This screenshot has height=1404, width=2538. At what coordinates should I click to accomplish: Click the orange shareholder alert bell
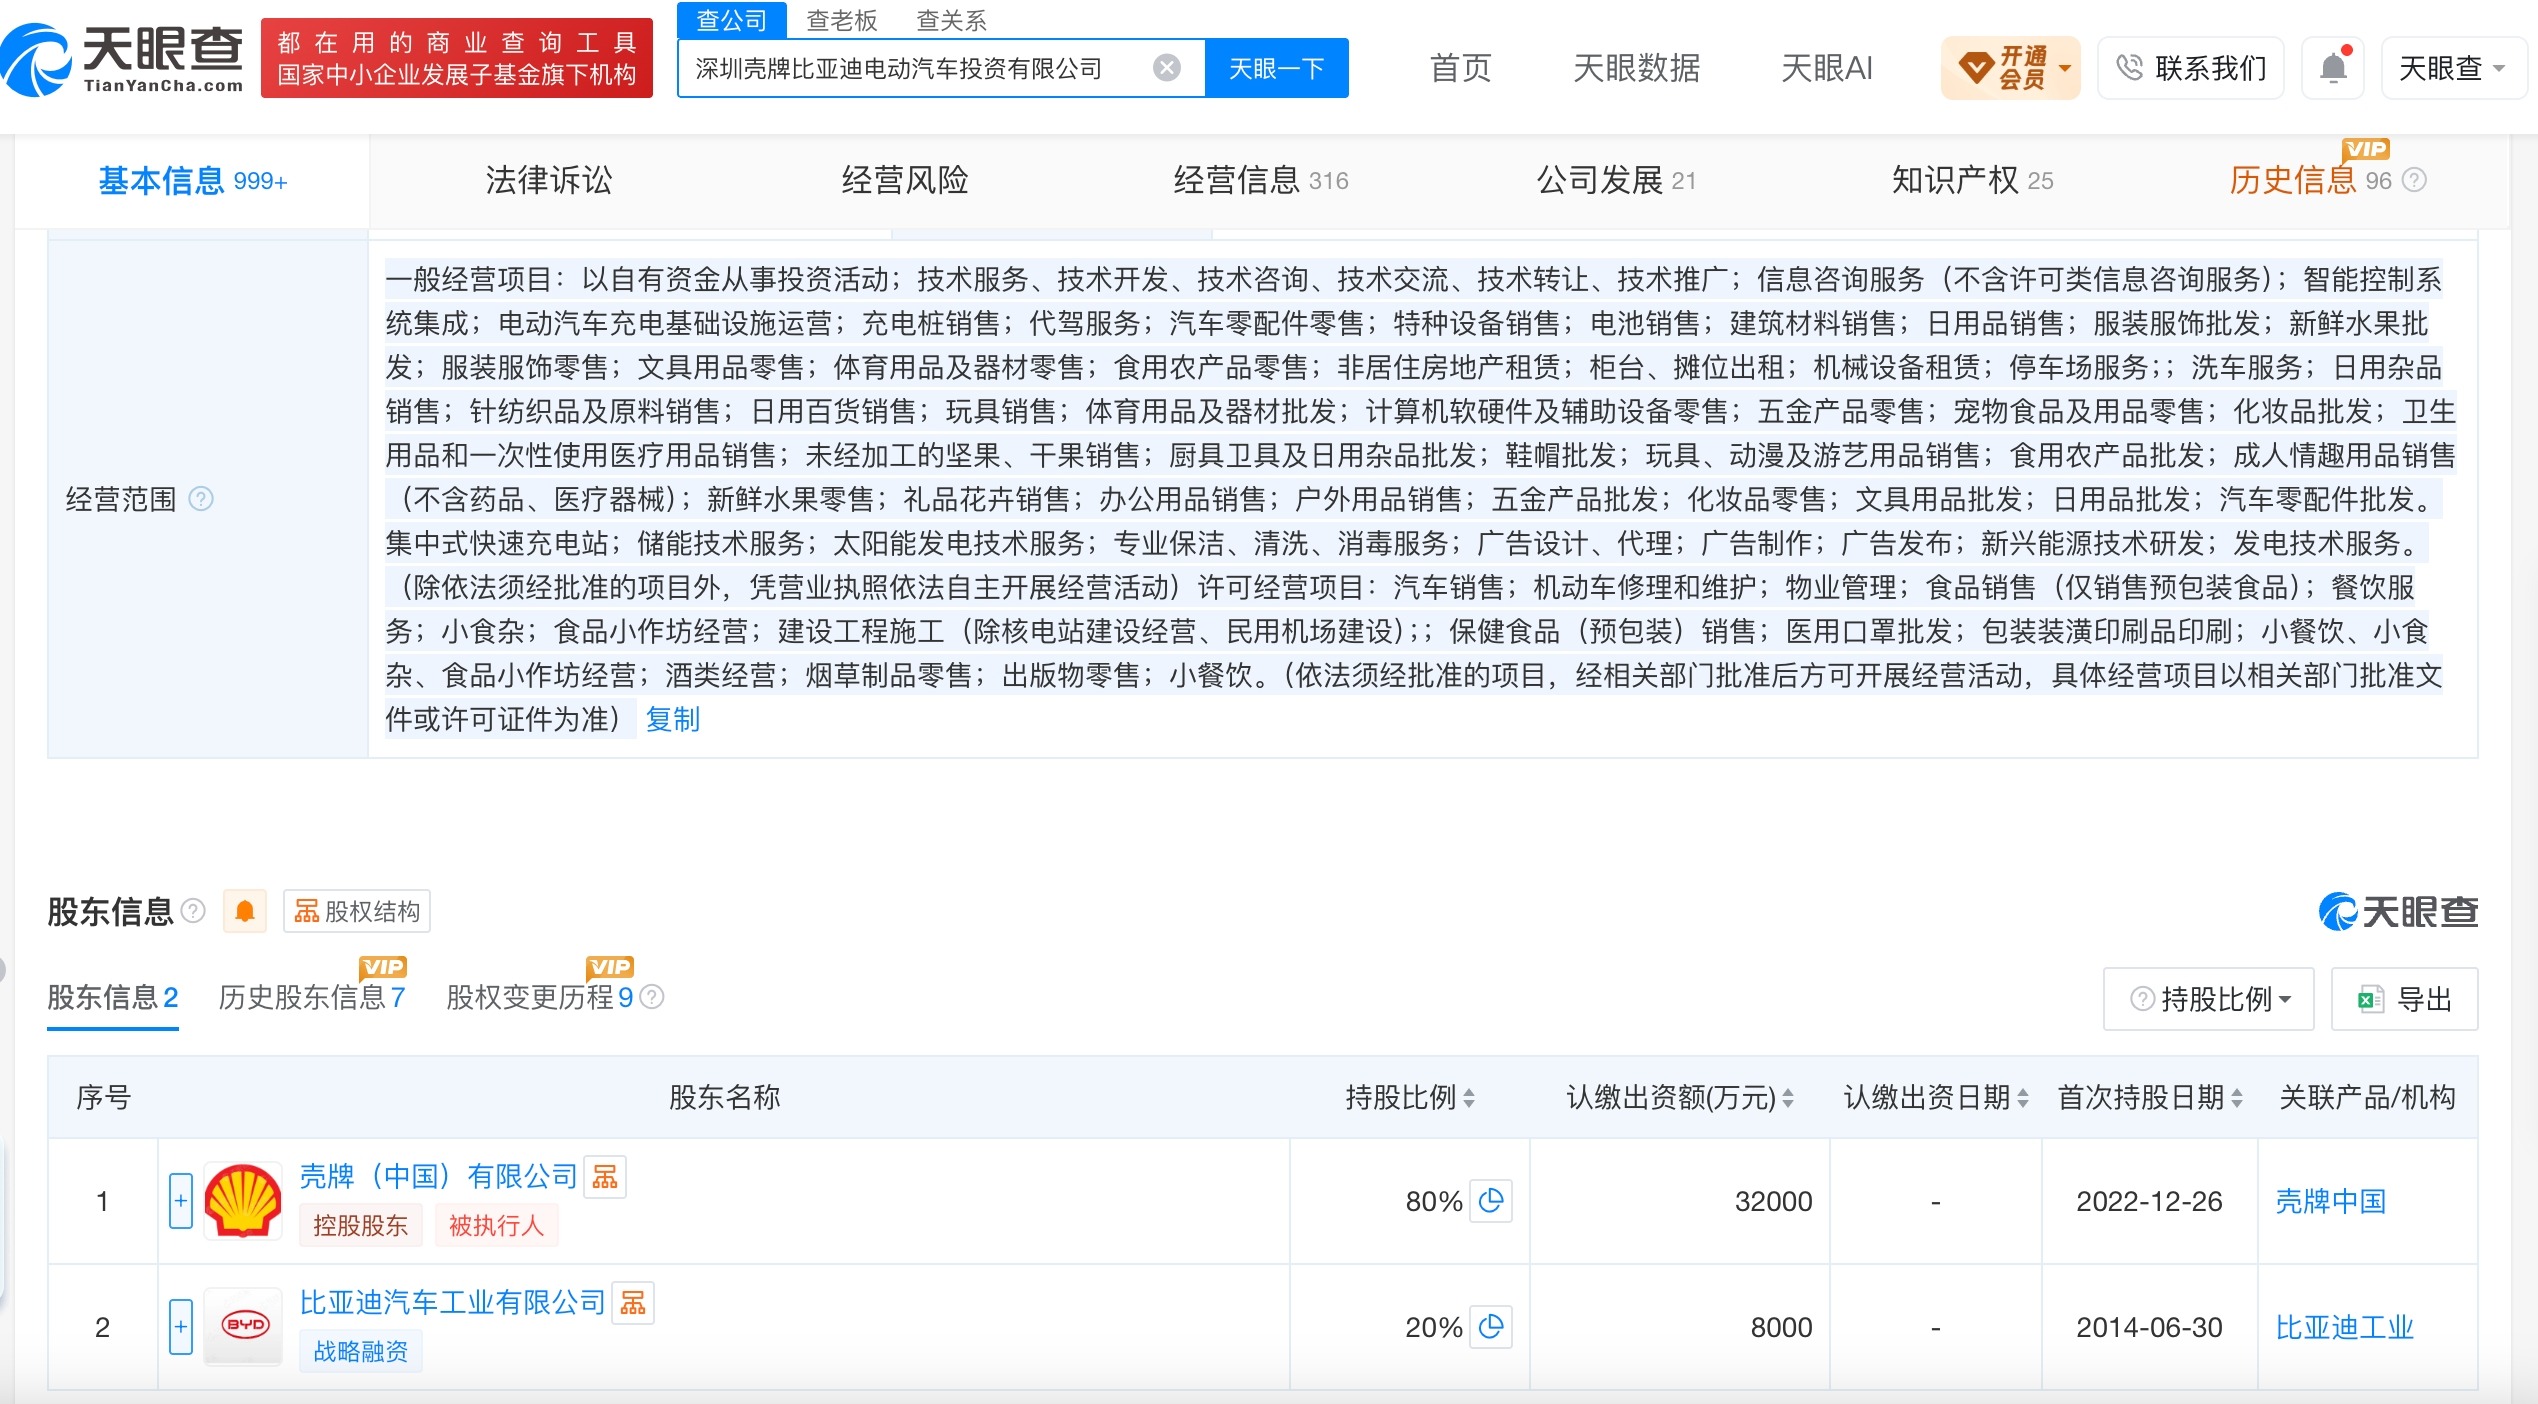coord(245,911)
